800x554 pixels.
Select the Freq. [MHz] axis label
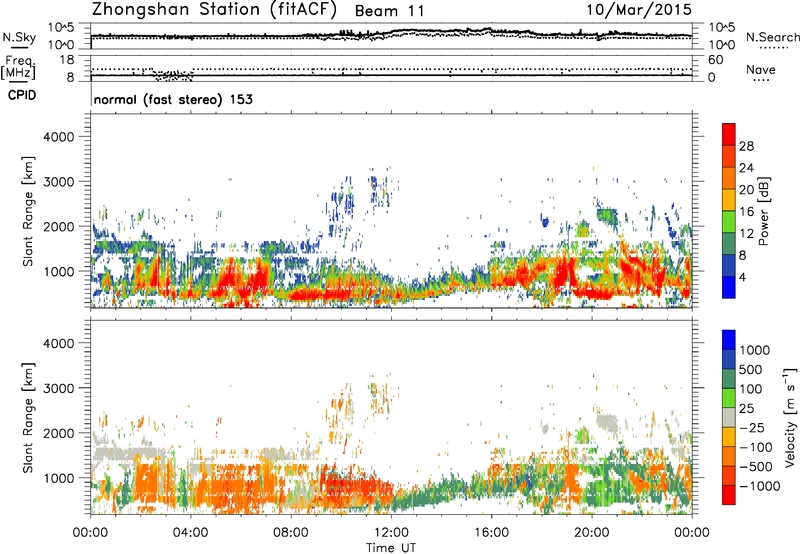point(18,68)
